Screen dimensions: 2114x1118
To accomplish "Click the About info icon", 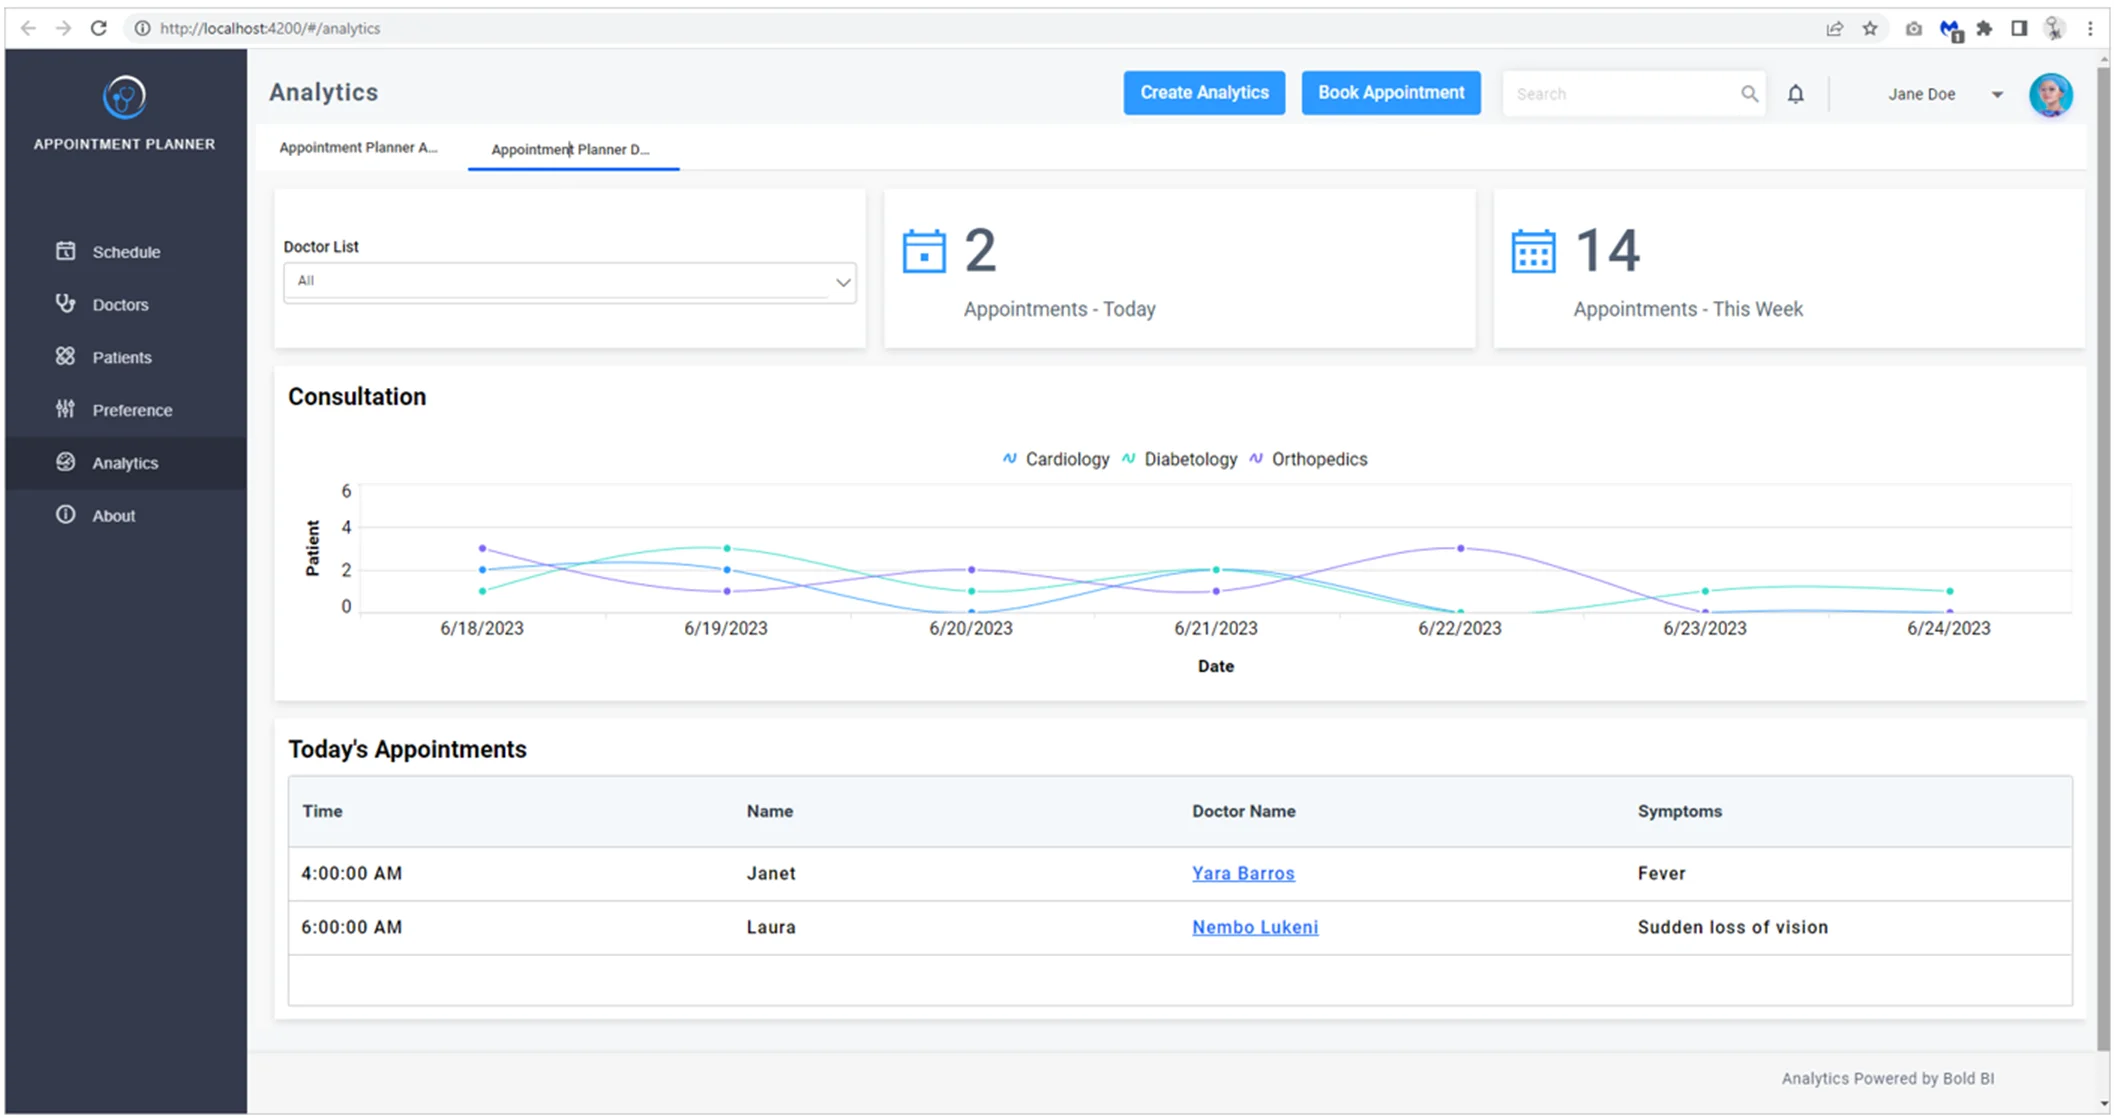I will pyautogui.click(x=65, y=515).
